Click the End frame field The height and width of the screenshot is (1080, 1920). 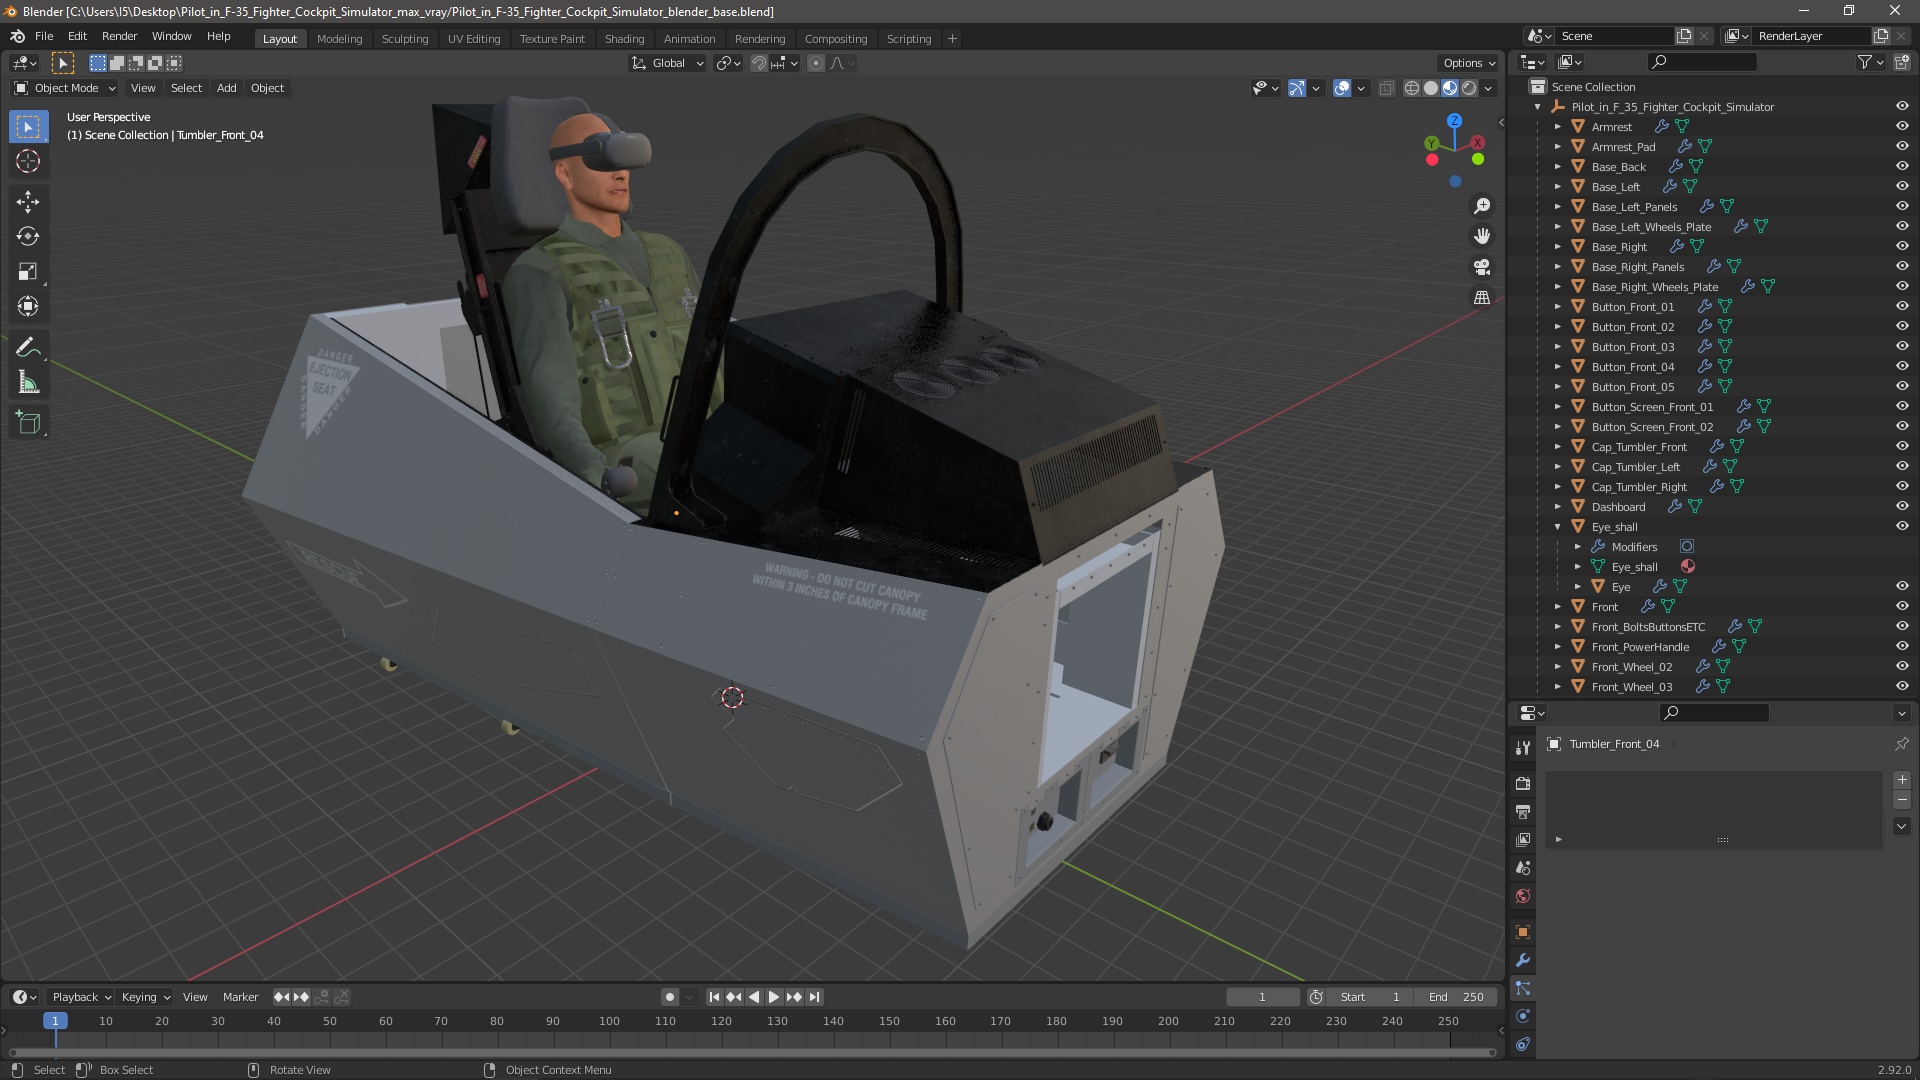pyautogui.click(x=1456, y=997)
